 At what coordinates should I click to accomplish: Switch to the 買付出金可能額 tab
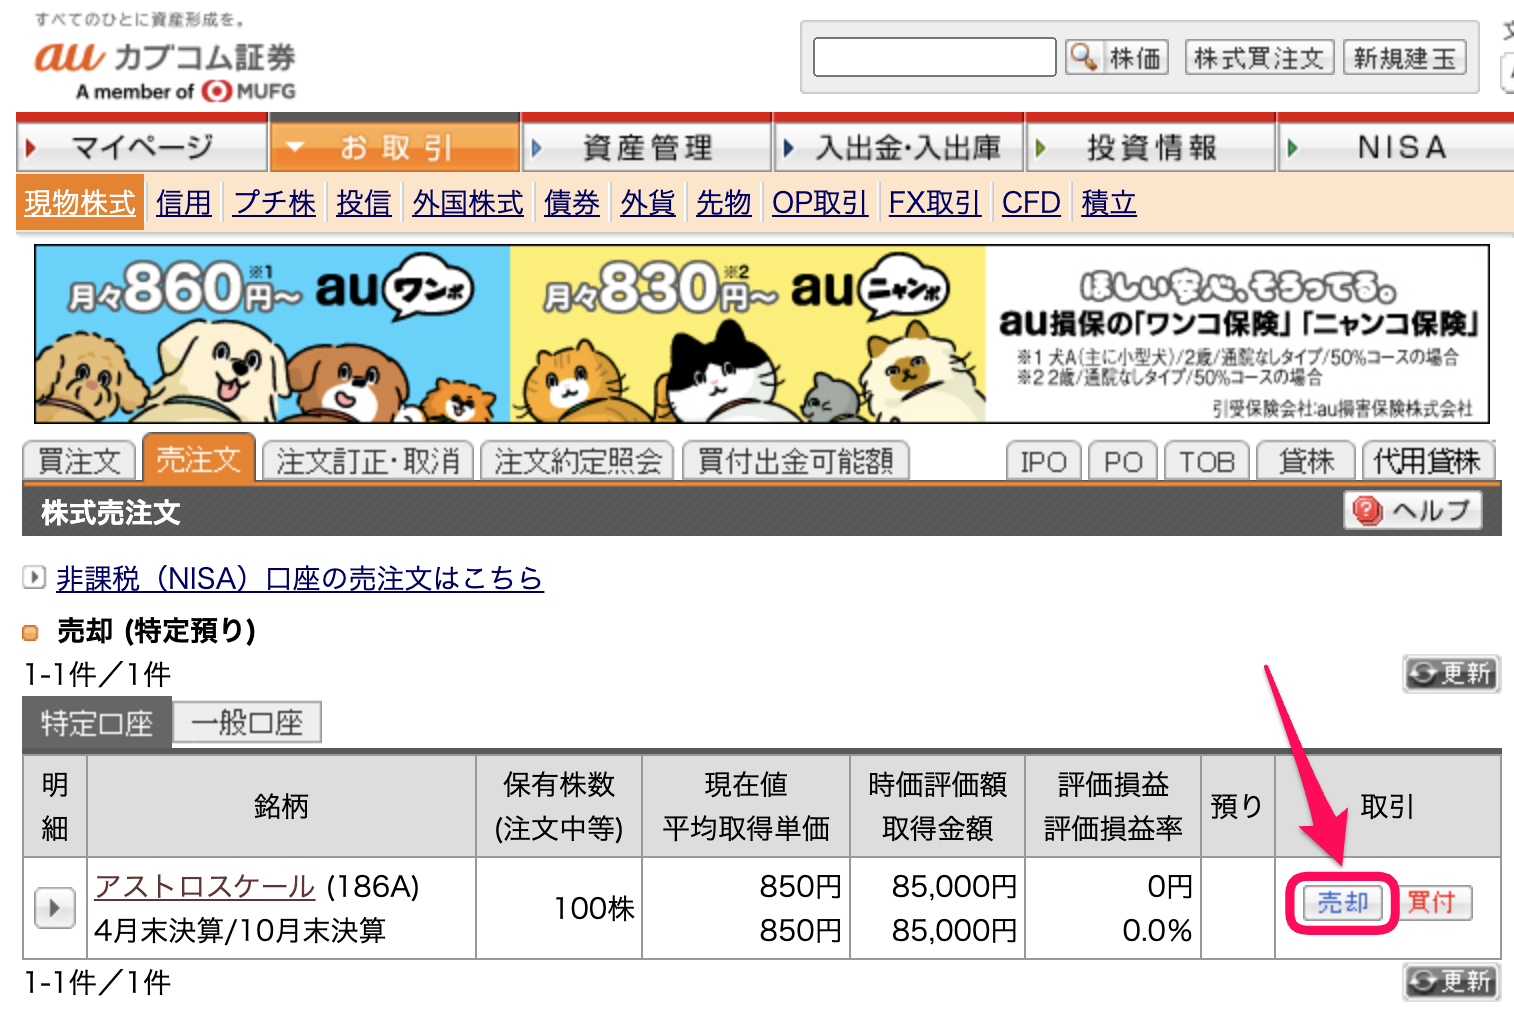point(796,461)
